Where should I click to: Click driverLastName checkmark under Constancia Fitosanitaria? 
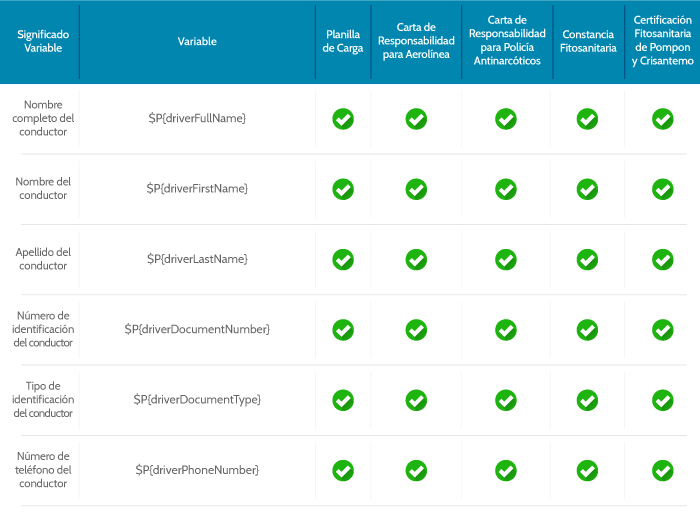click(587, 259)
